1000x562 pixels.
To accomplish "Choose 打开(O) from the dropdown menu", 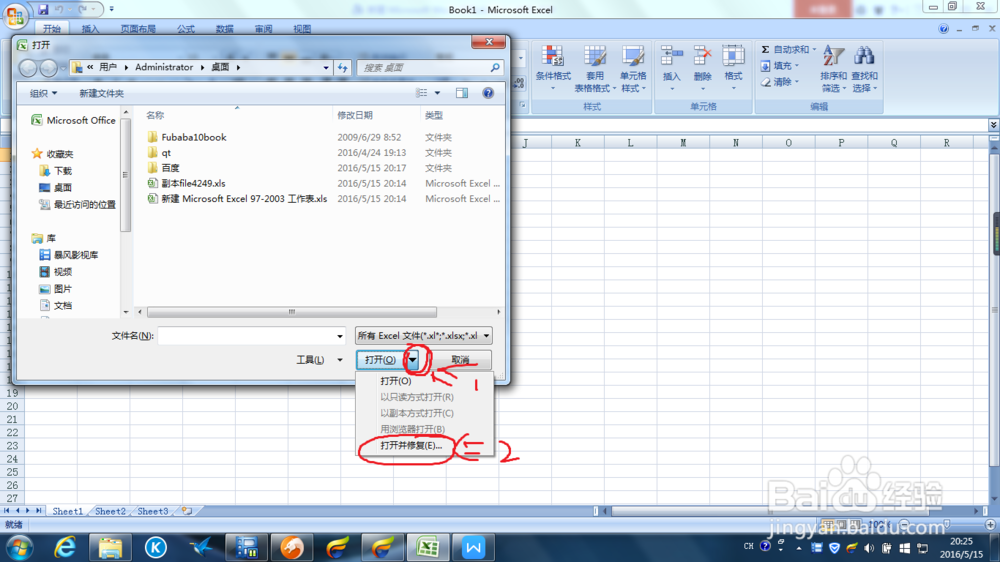I will pos(396,381).
